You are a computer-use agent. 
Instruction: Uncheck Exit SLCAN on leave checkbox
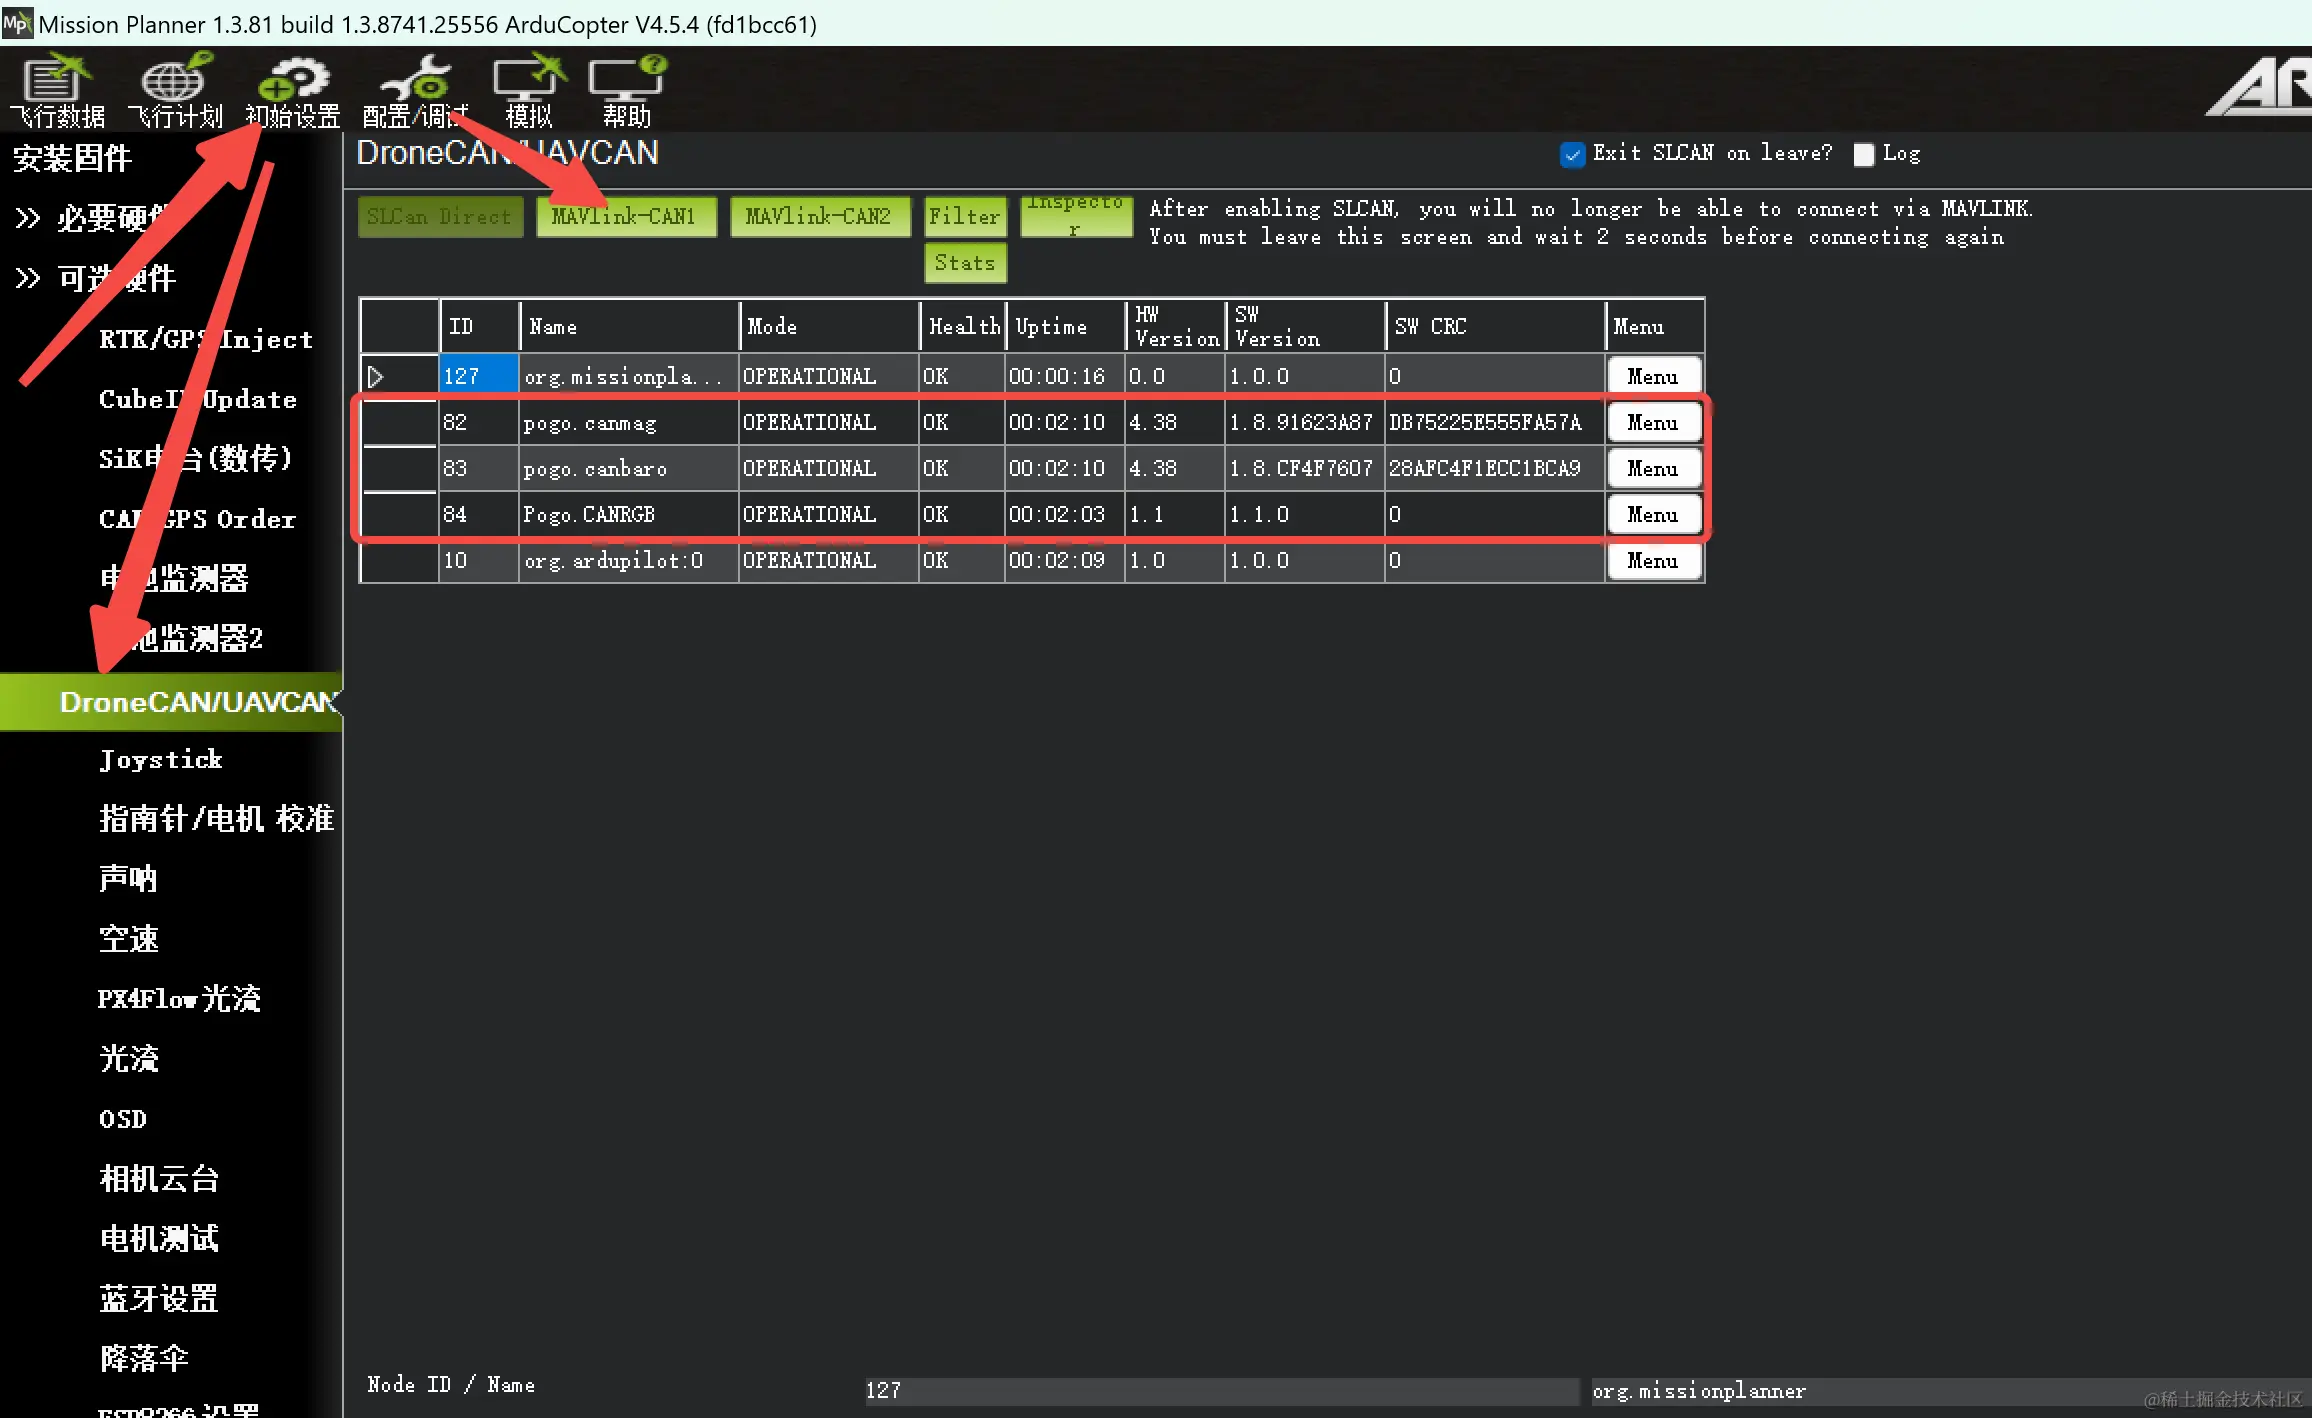(1572, 155)
